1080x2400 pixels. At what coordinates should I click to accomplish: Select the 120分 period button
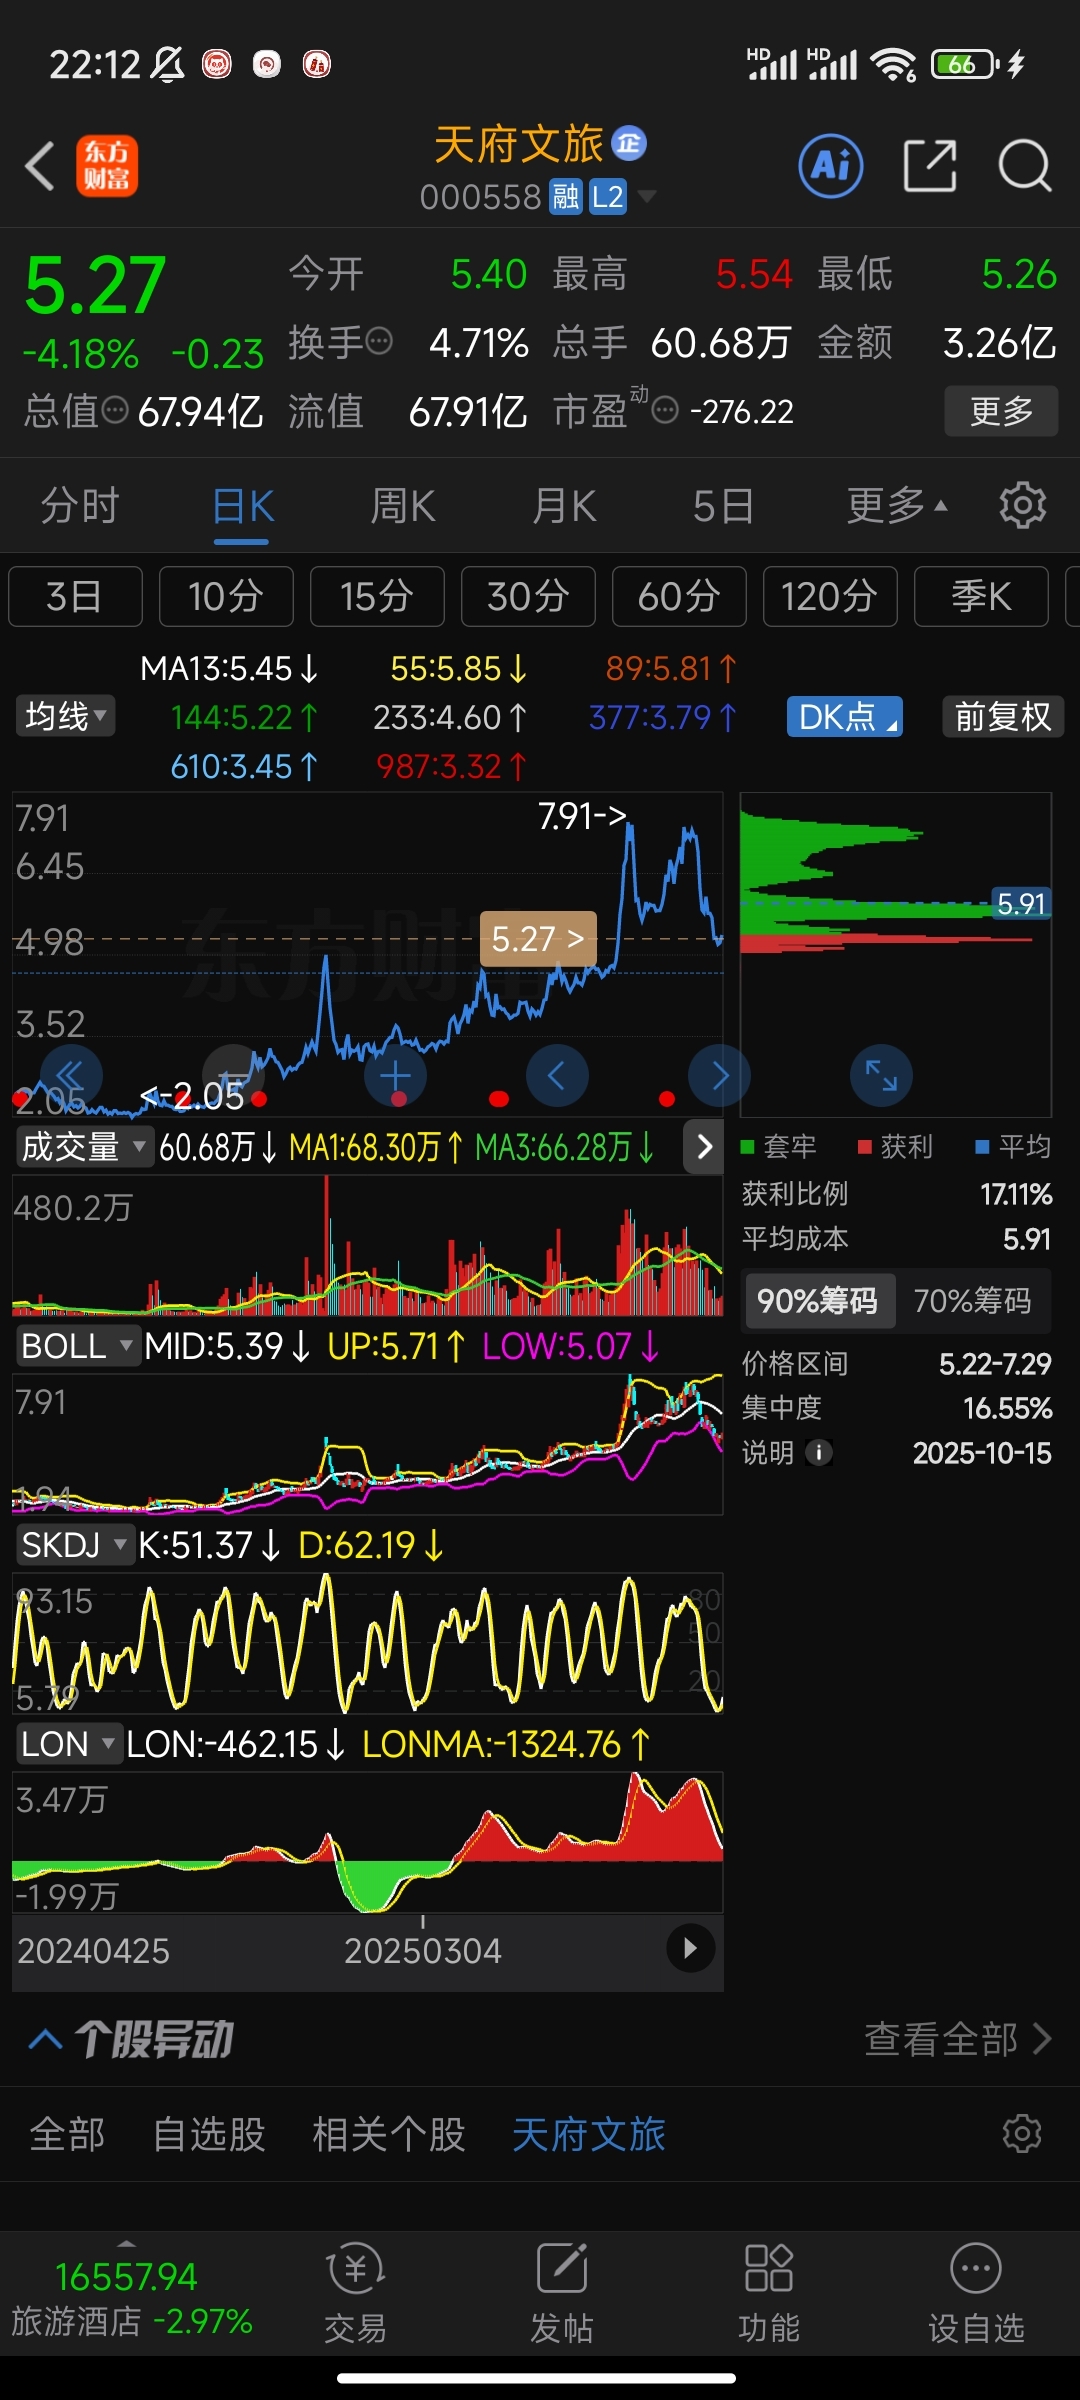point(830,596)
